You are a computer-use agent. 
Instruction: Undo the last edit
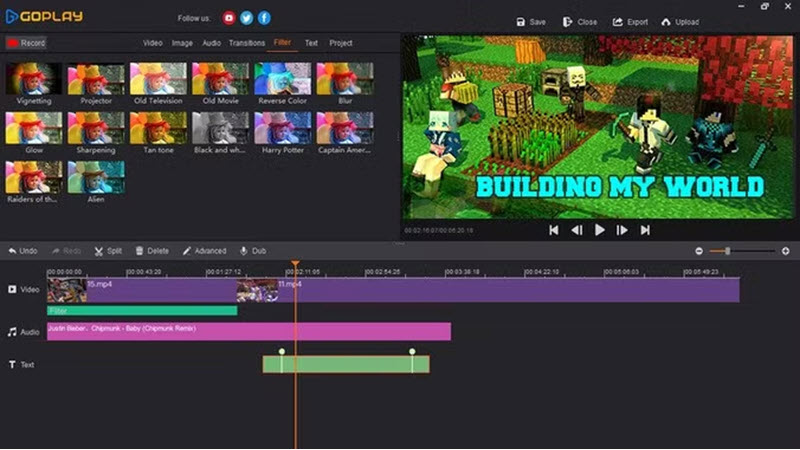point(23,251)
